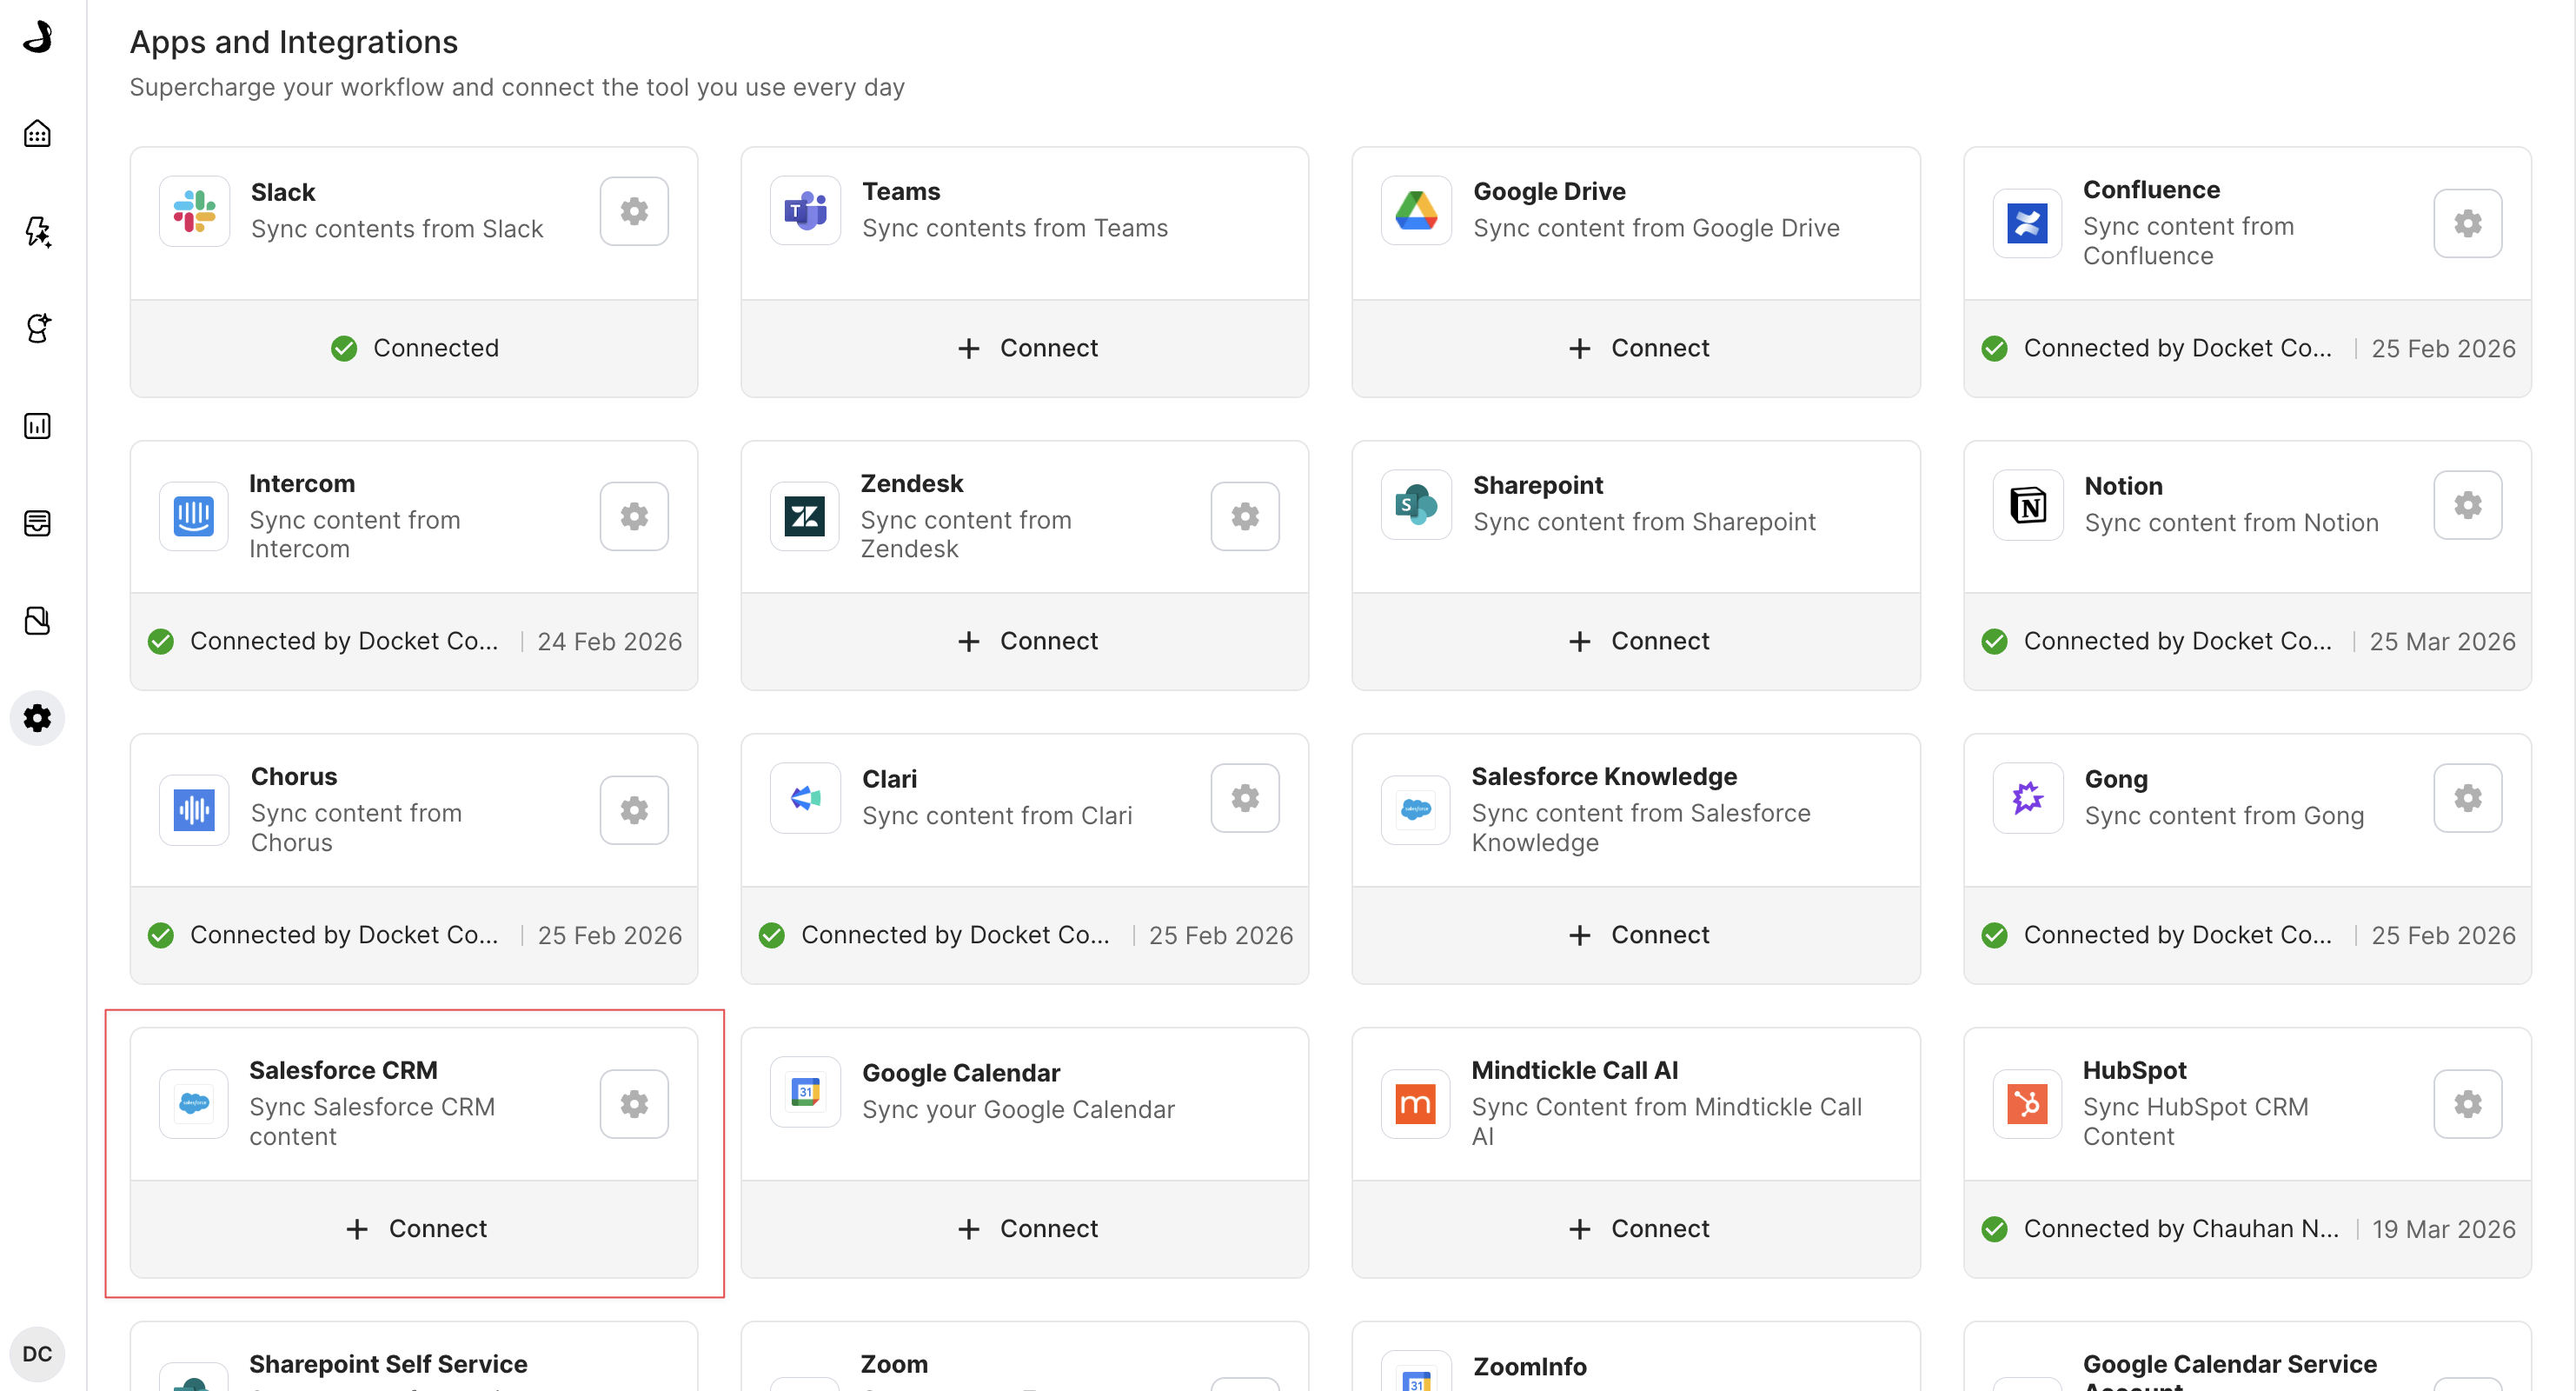
Task: Click the Gong app logo
Action: click(2027, 798)
